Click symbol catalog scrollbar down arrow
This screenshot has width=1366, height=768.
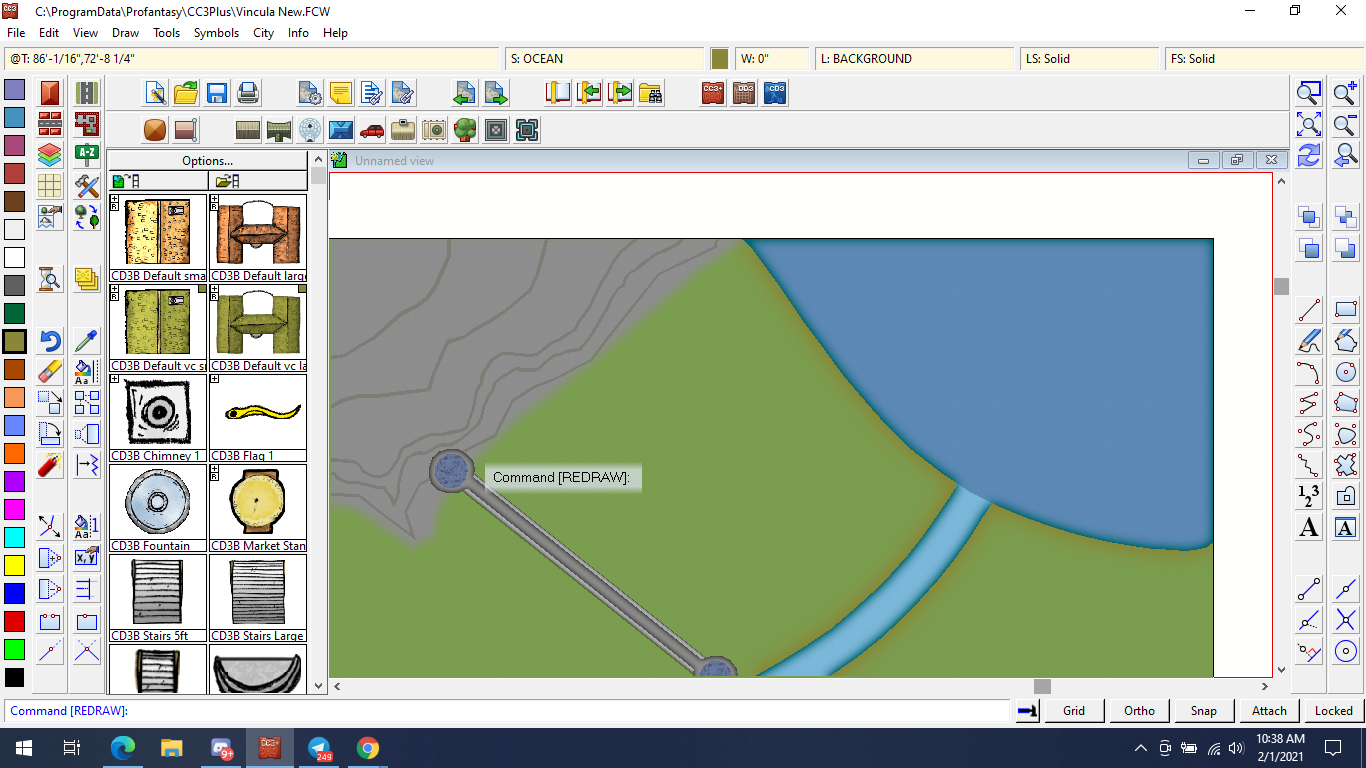tap(319, 686)
